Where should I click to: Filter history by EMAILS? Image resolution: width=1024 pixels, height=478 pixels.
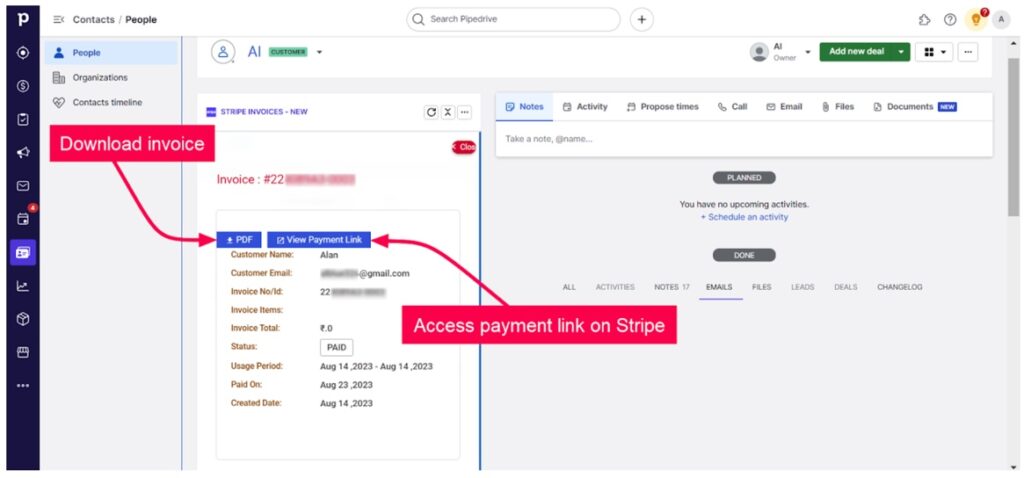pyautogui.click(x=719, y=287)
